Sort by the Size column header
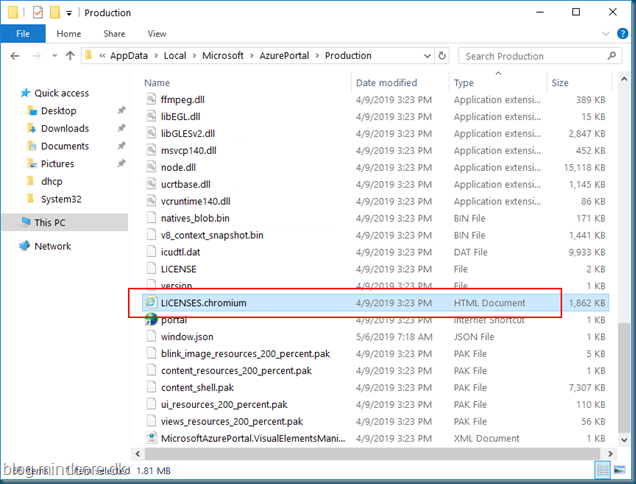Image resolution: width=636 pixels, height=484 pixels. 560,83
